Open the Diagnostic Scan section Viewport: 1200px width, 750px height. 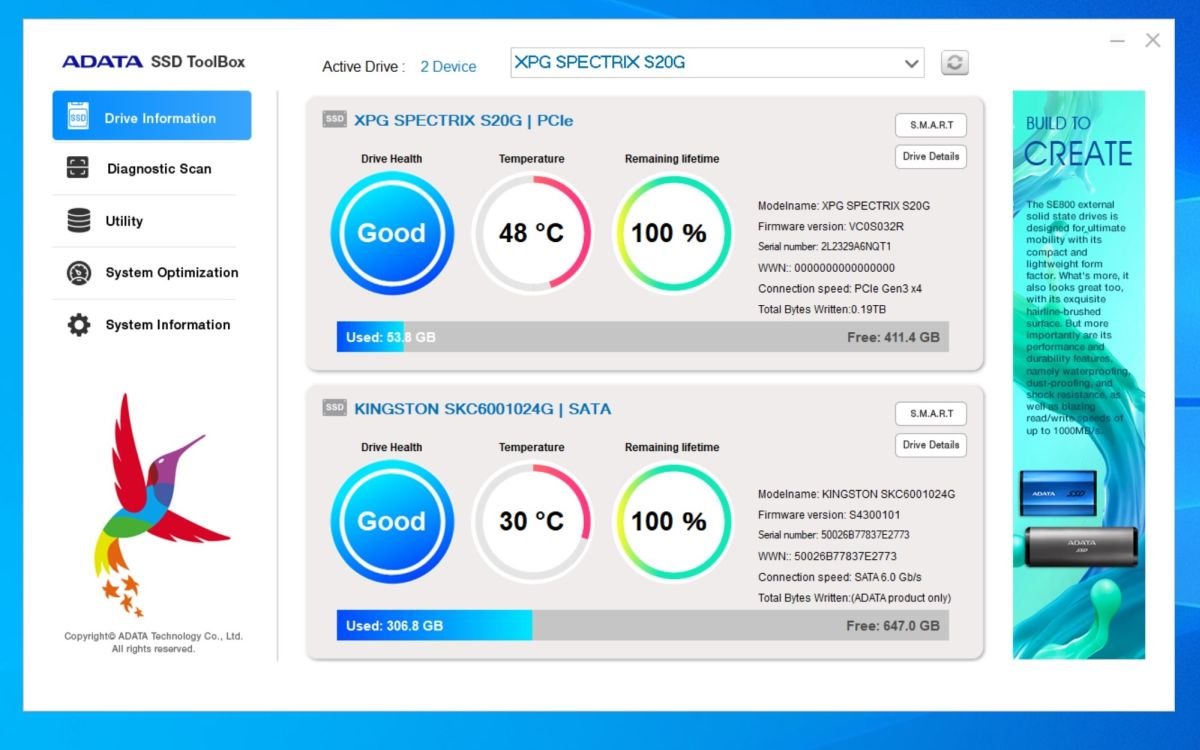click(x=159, y=169)
